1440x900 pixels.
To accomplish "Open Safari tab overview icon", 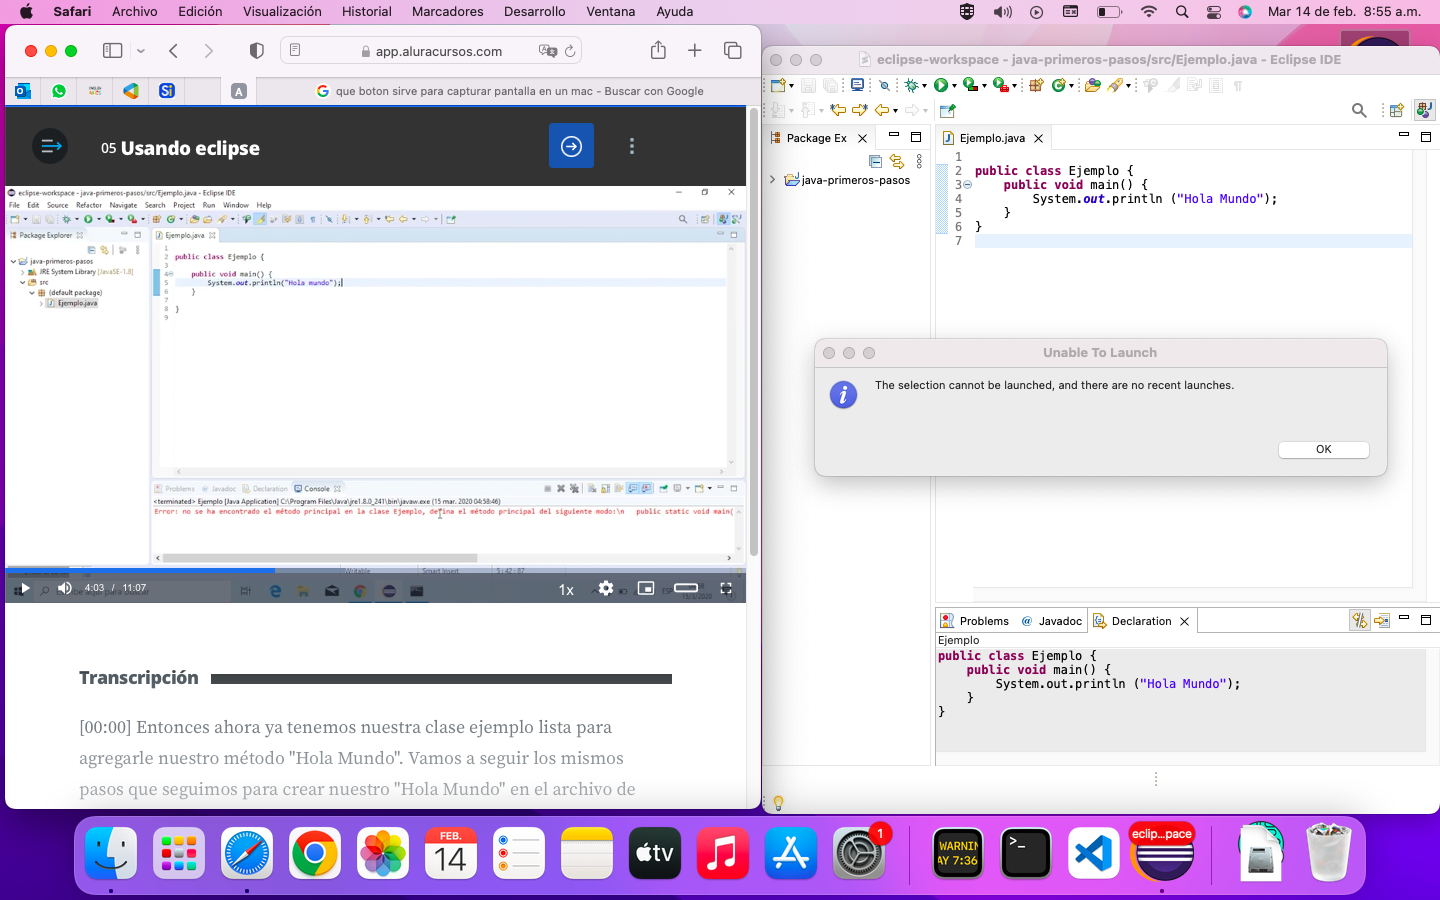I will [x=733, y=50].
